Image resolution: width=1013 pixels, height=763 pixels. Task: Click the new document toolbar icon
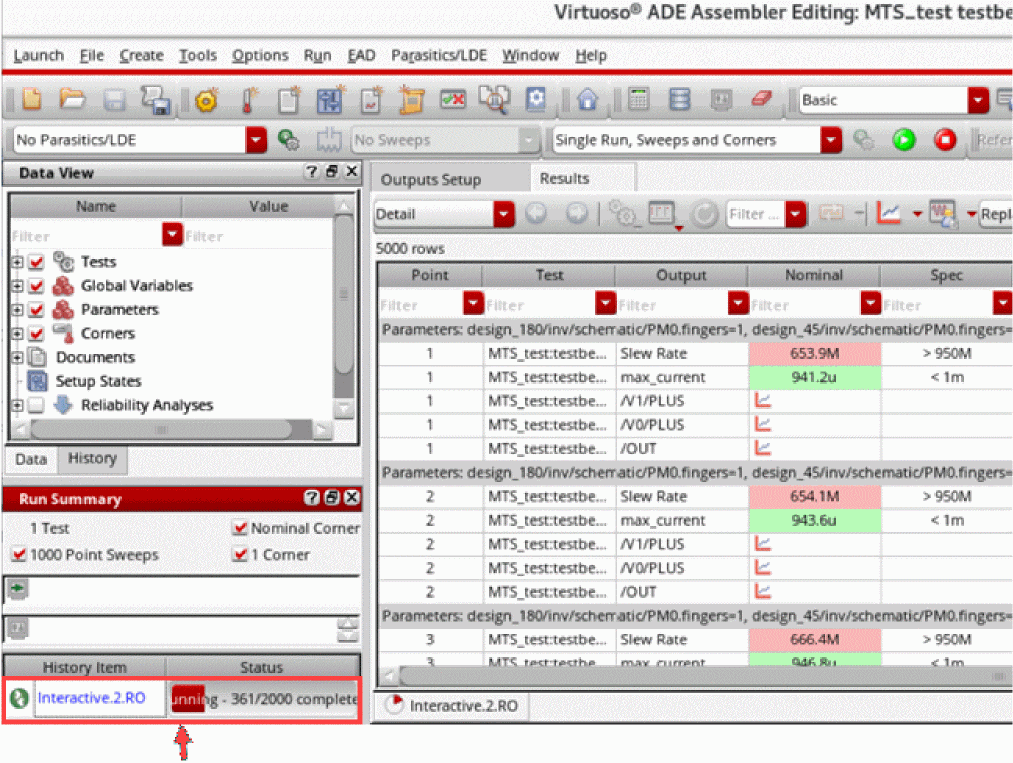pyautogui.click(x=32, y=99)
